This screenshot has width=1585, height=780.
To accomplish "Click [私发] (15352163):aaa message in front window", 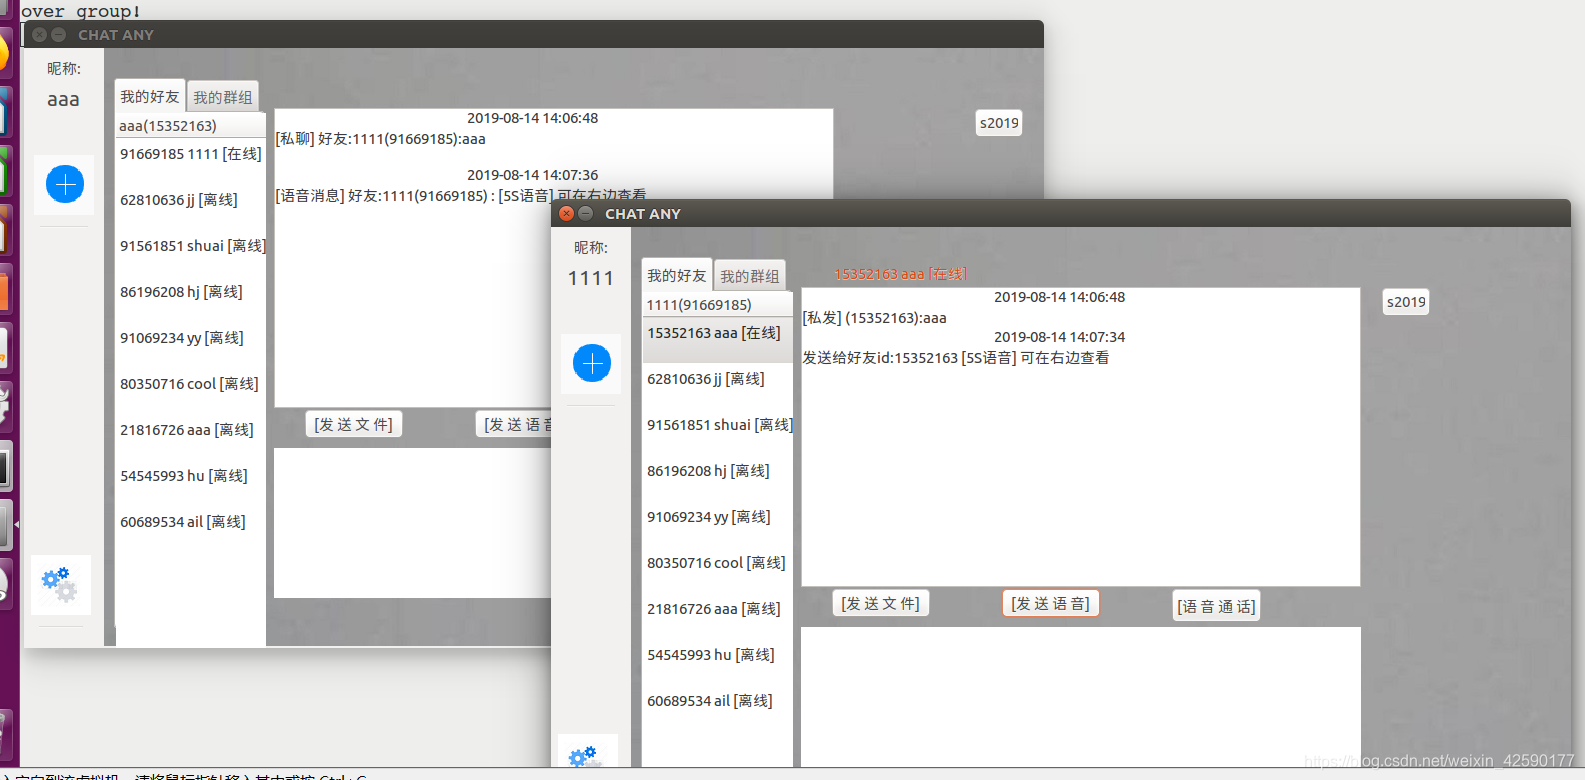I will click(x=875, y=318).
